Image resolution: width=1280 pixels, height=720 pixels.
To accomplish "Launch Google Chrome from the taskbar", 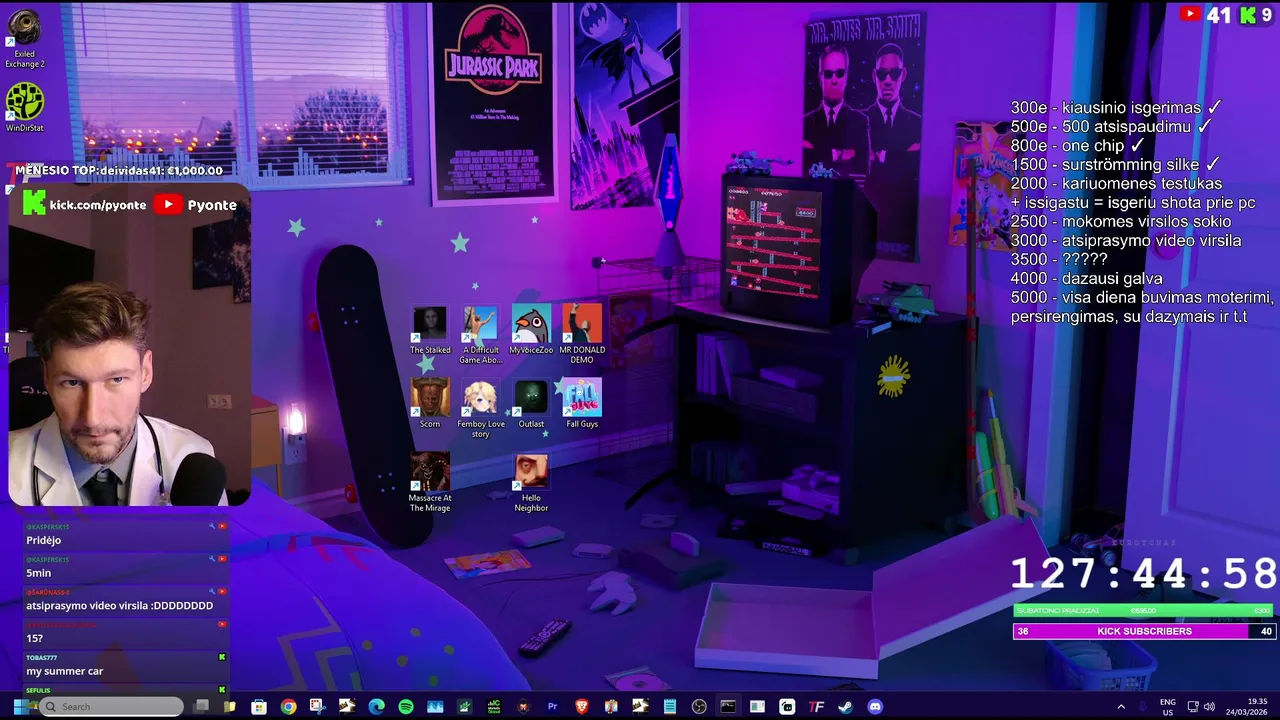I will tap(288, 707).
